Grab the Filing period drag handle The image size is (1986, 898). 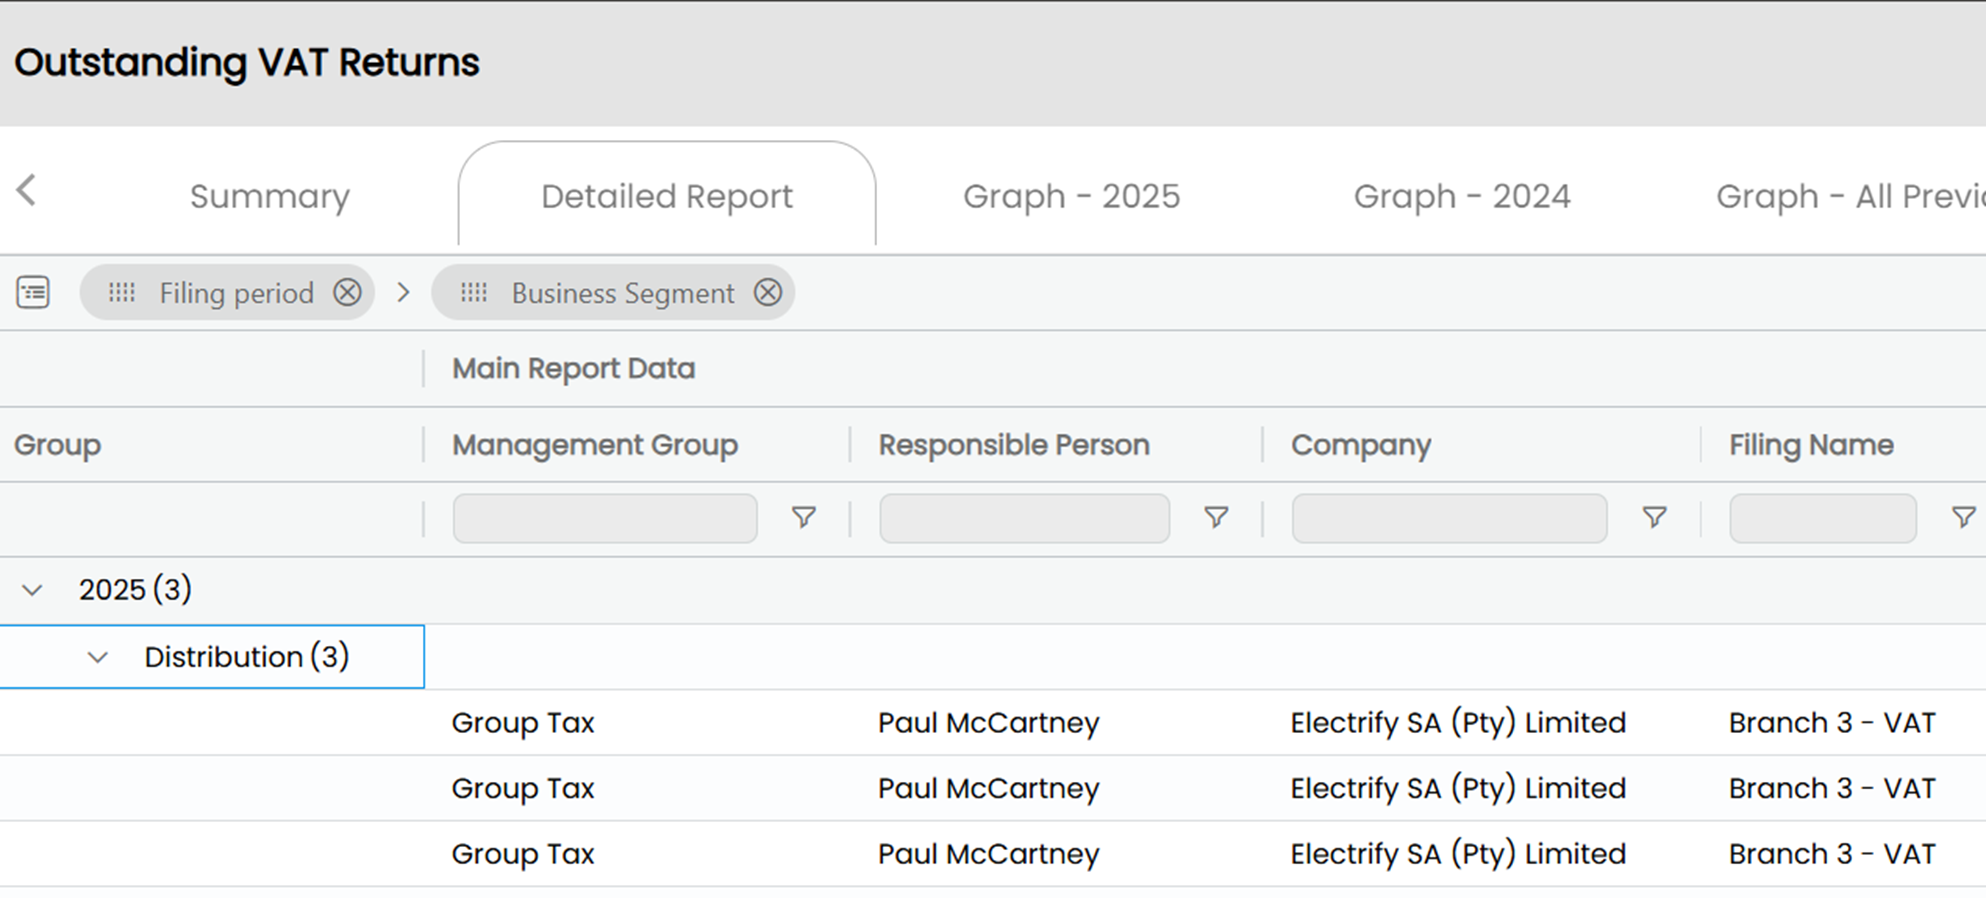tap(122, 293)
